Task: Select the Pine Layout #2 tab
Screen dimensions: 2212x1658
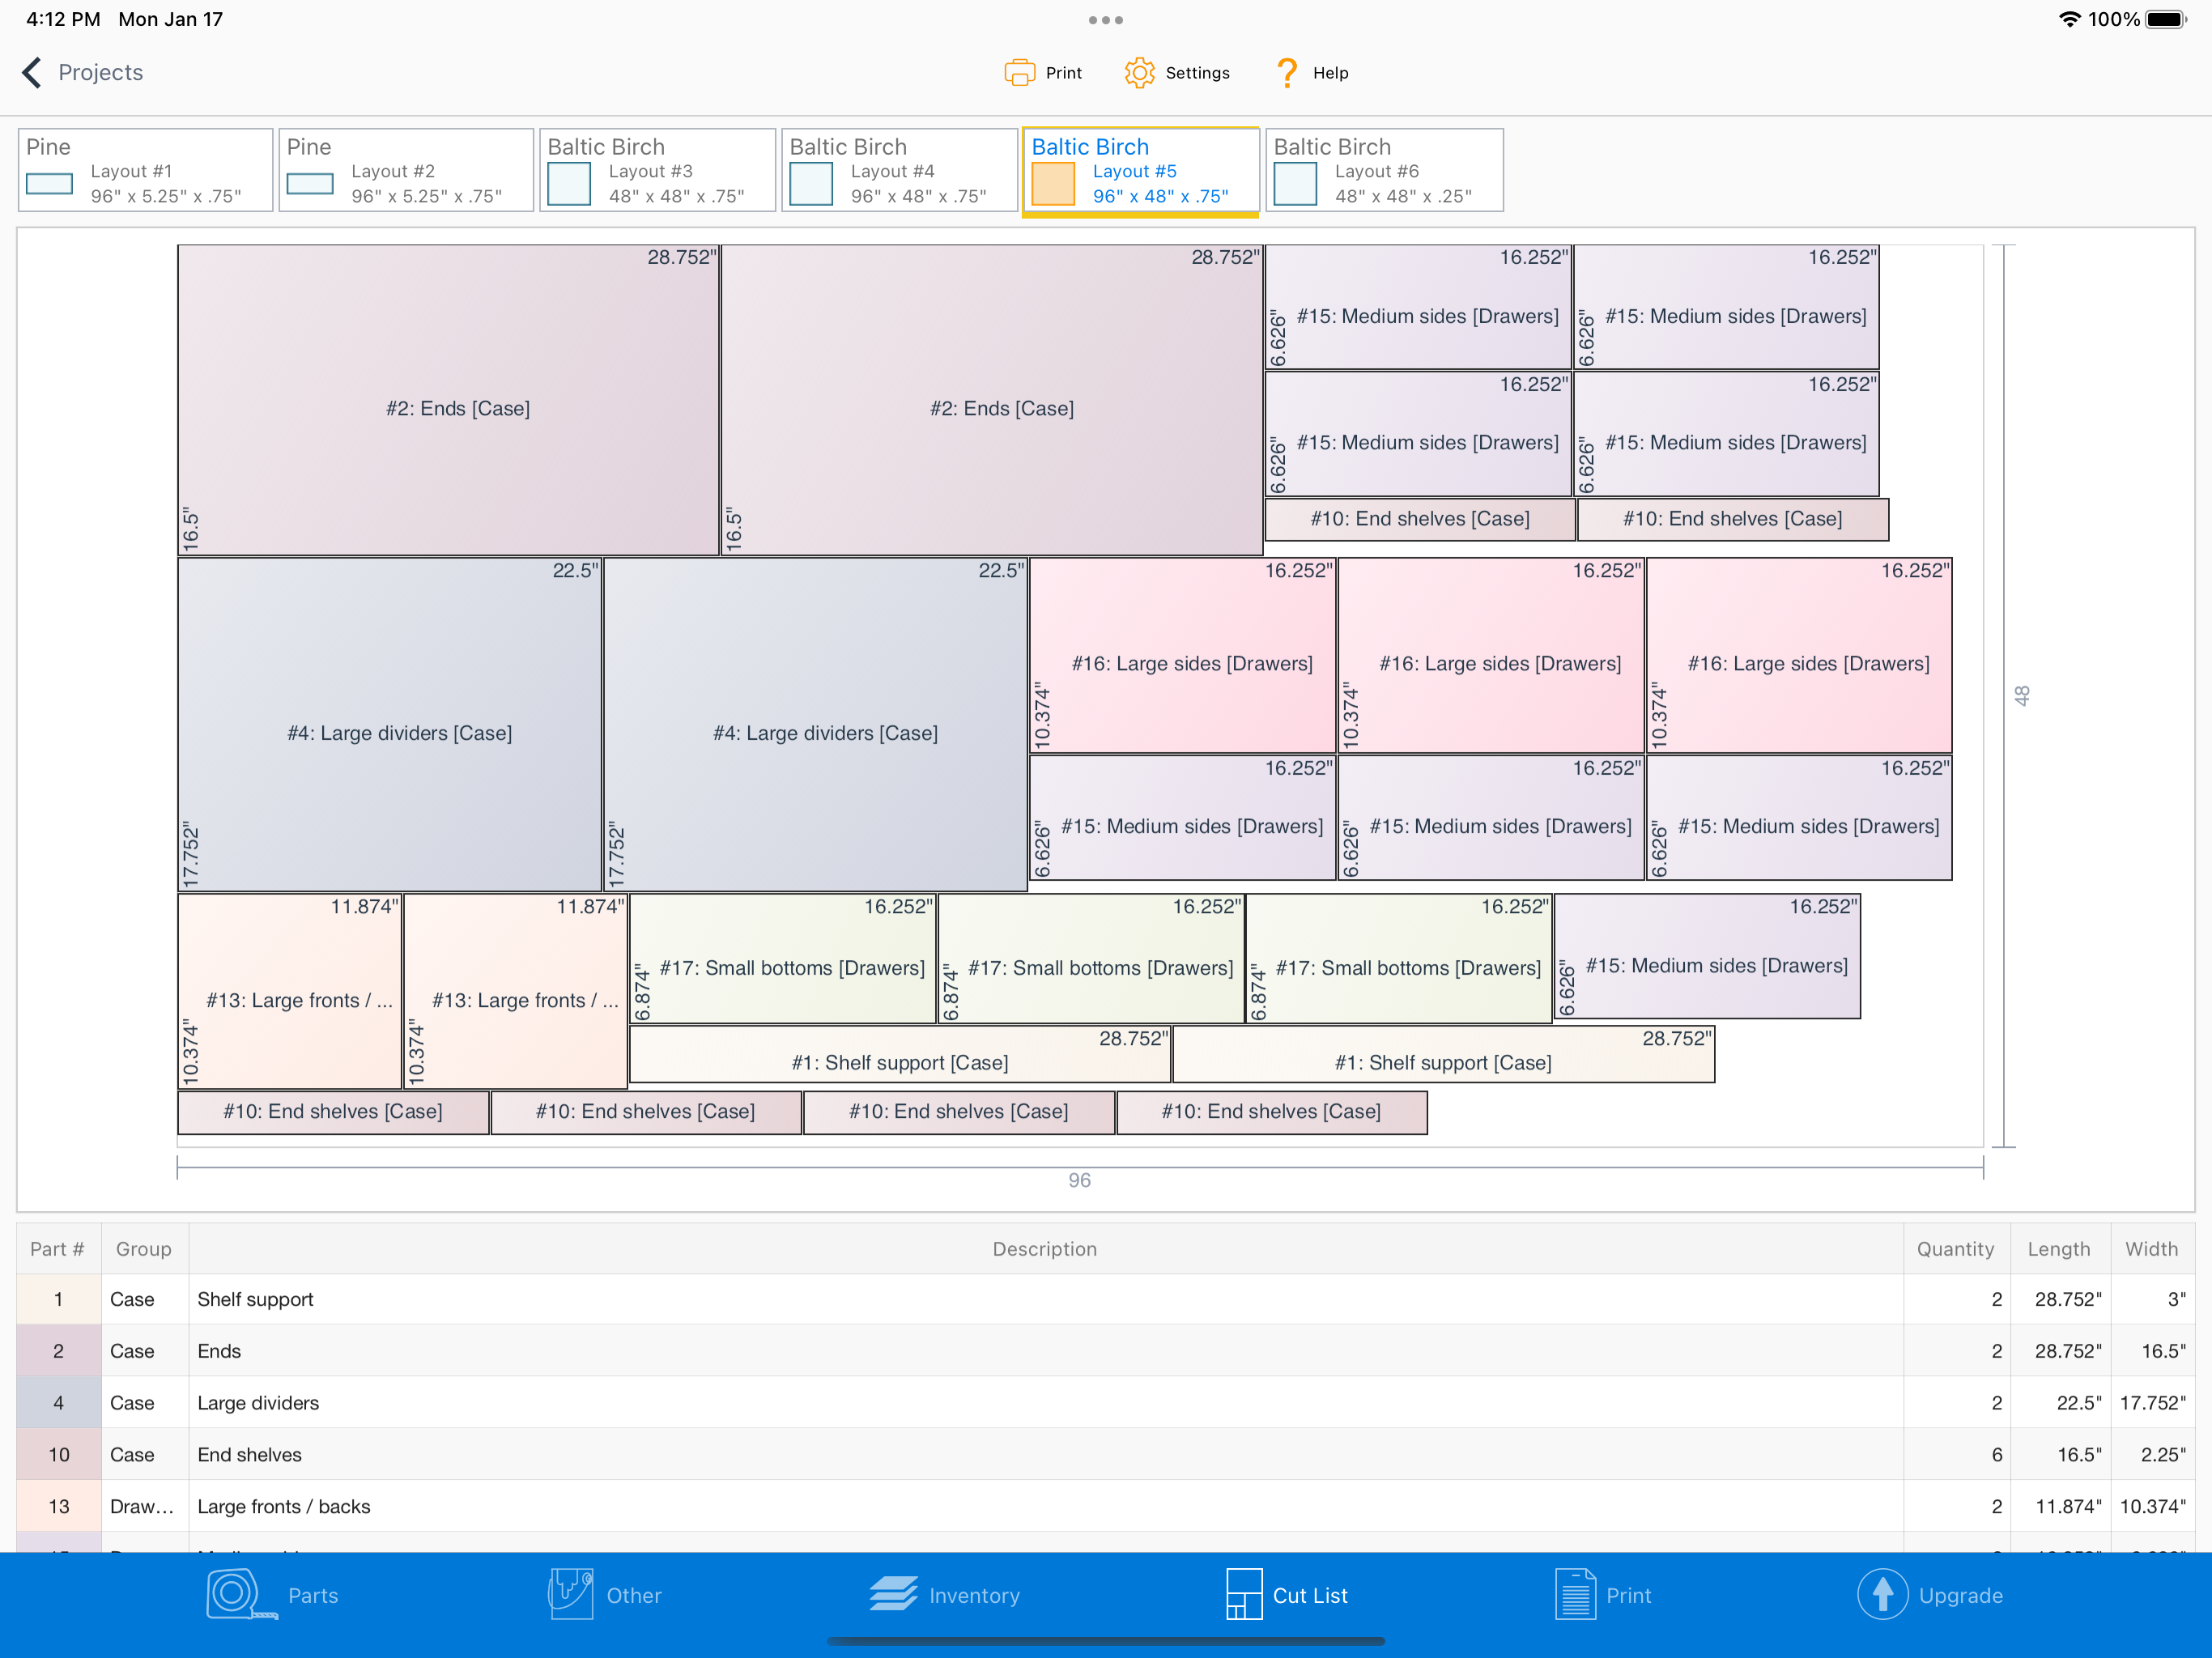Action: 406,170
